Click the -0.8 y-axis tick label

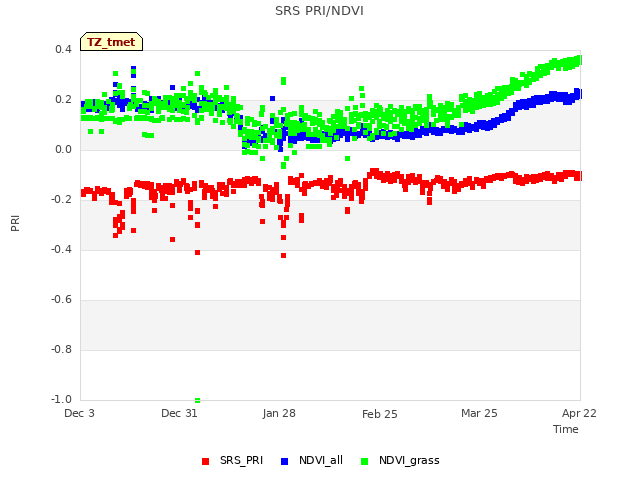coord(61,349)
